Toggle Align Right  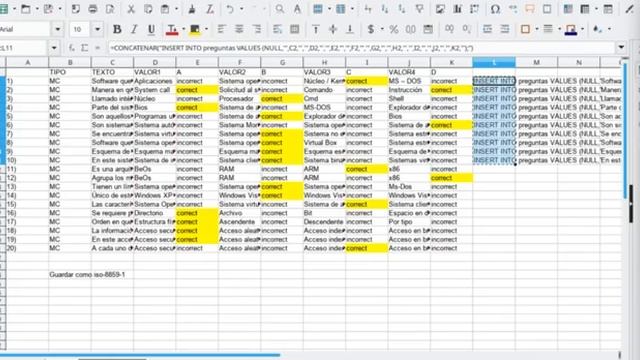pos(256,29)
